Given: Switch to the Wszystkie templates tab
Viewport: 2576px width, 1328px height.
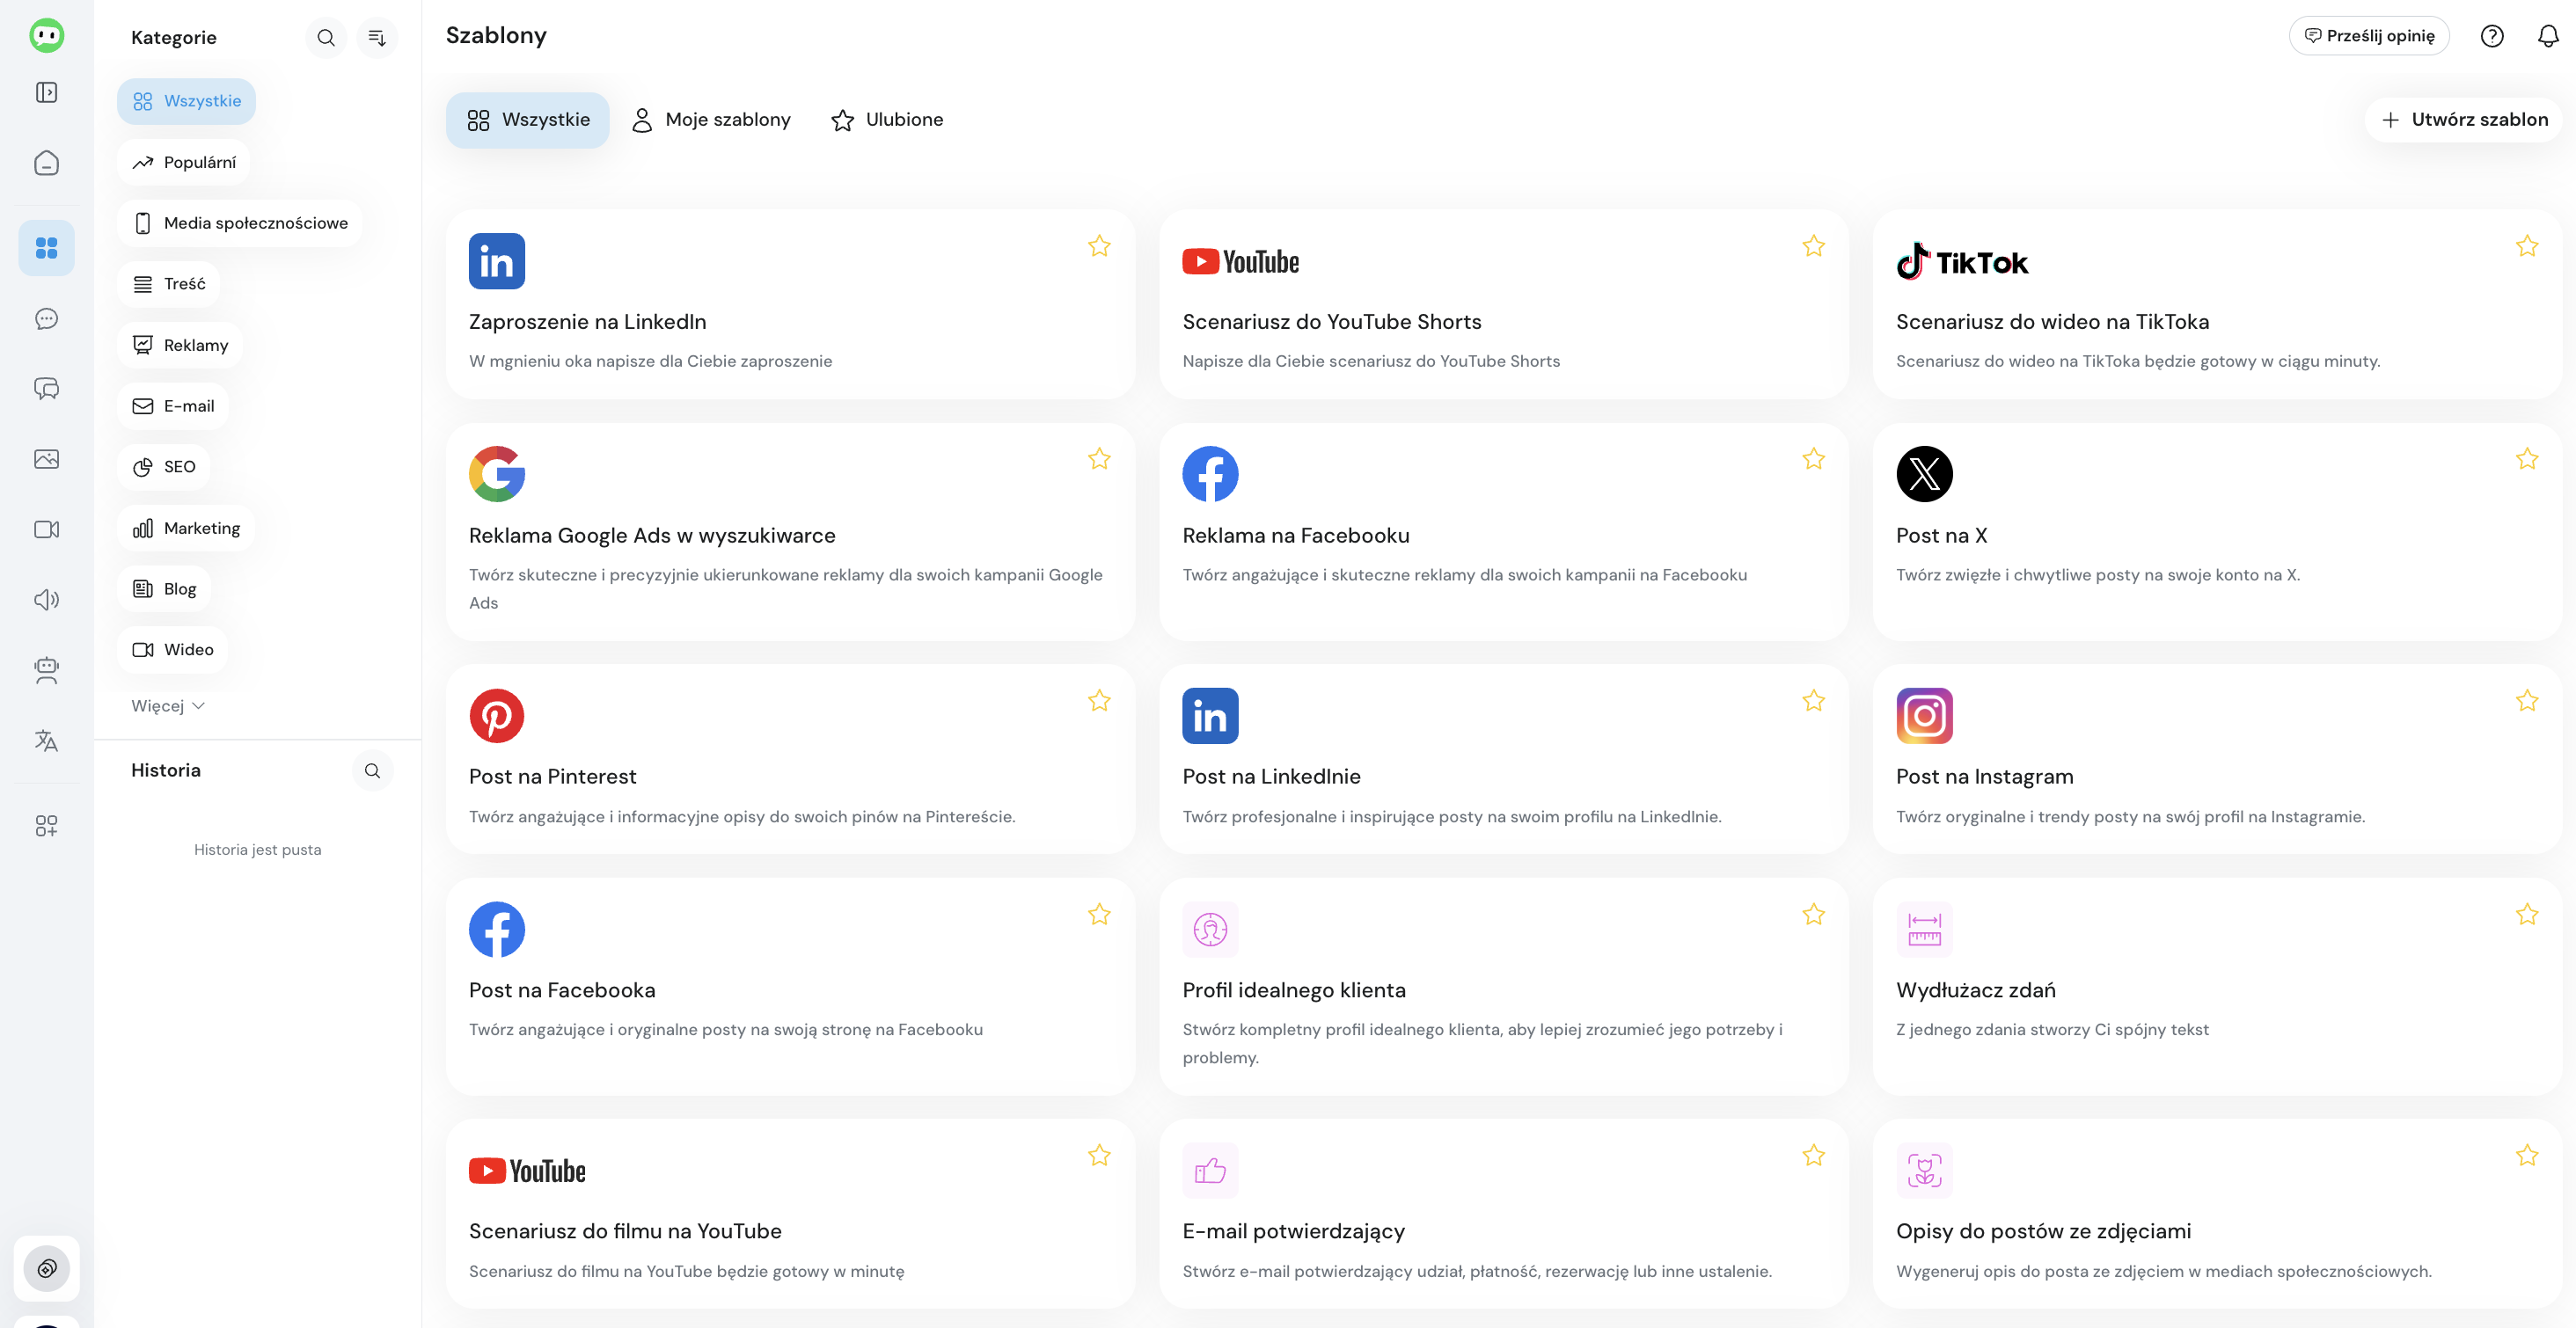Looking at the screenshot, I should [527, 120].
